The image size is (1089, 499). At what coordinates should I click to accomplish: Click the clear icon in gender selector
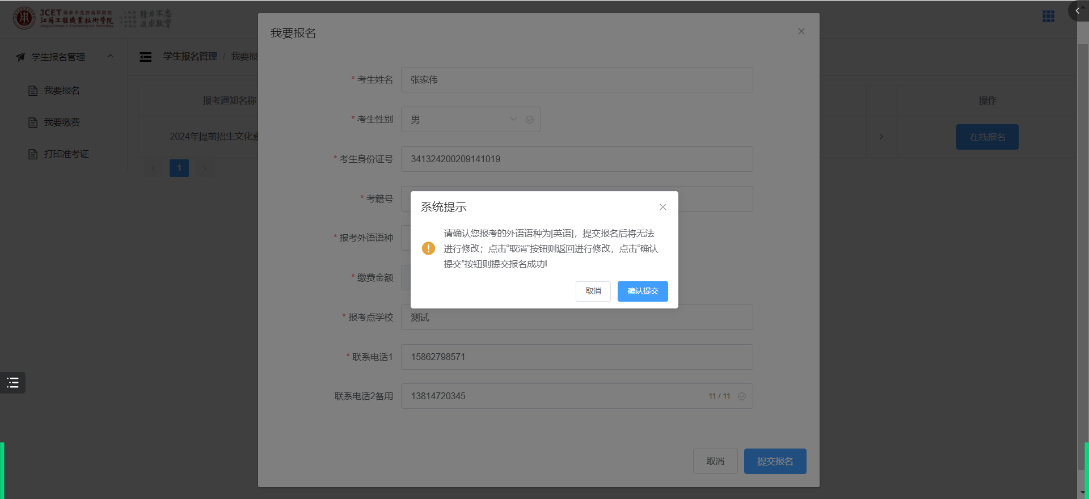click(x=529, y=119)
